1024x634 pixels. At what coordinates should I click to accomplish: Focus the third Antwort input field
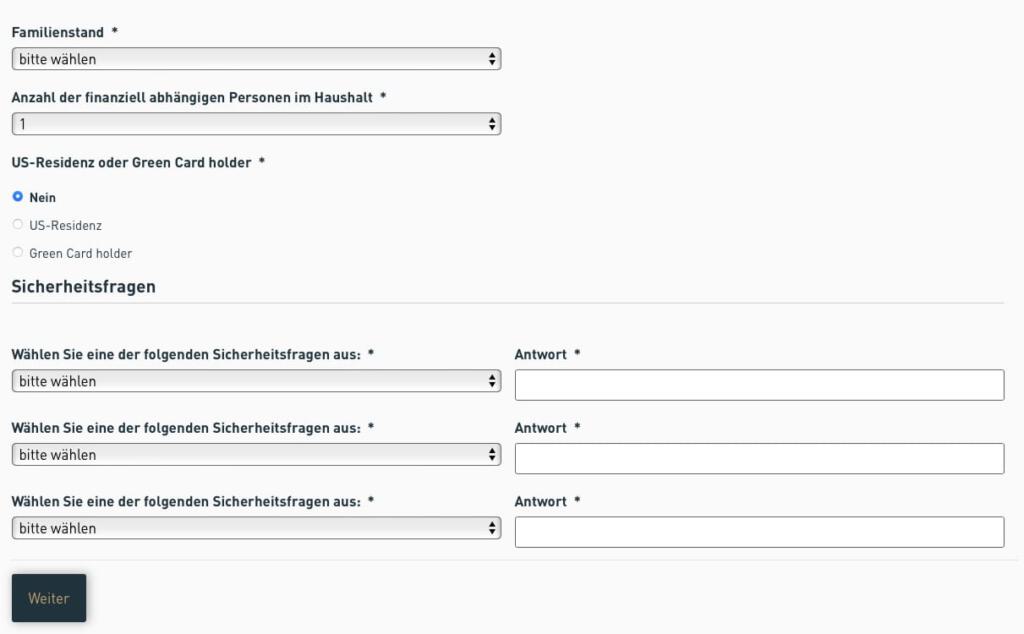pos(758,531)
